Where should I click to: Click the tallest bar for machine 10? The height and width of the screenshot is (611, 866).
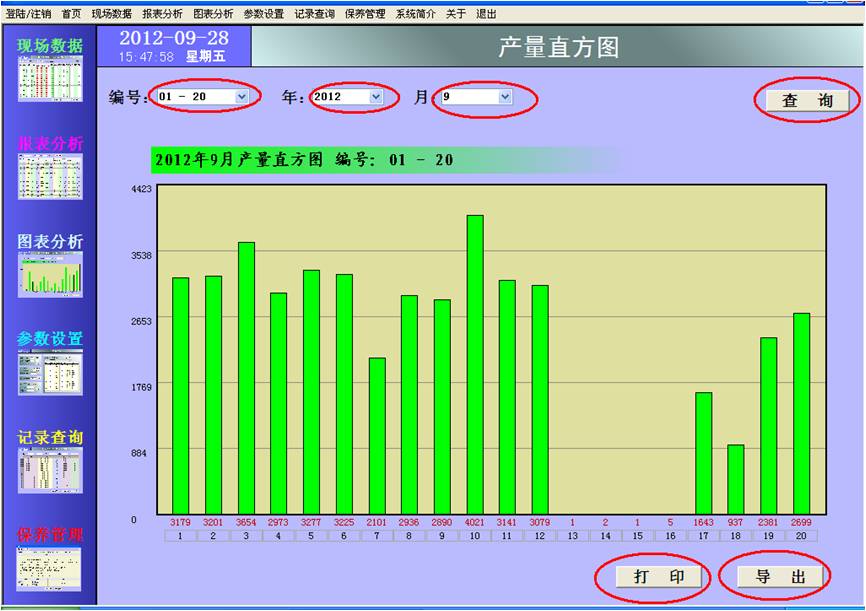tap(475, 365)
